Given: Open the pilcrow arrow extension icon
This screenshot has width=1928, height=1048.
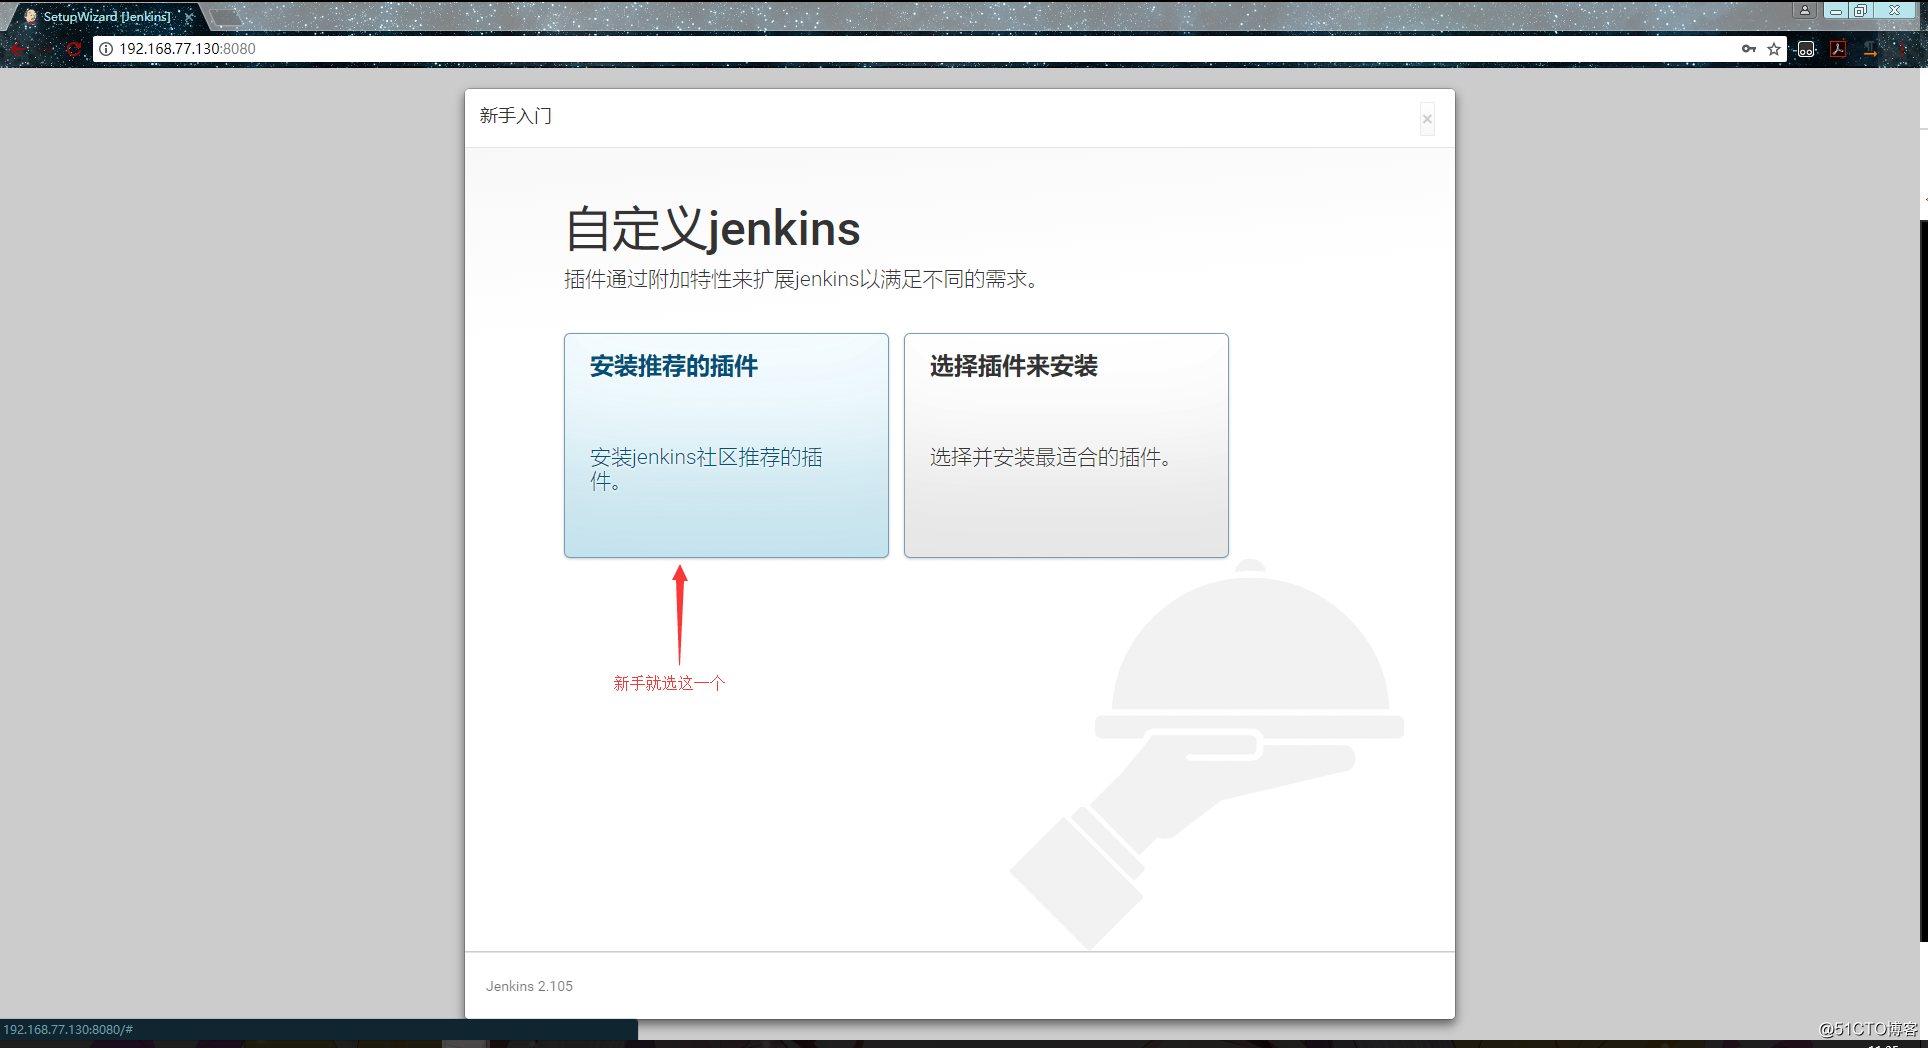Looking at the screenshot, I should pyautogui.click(x=1870, y=48).
